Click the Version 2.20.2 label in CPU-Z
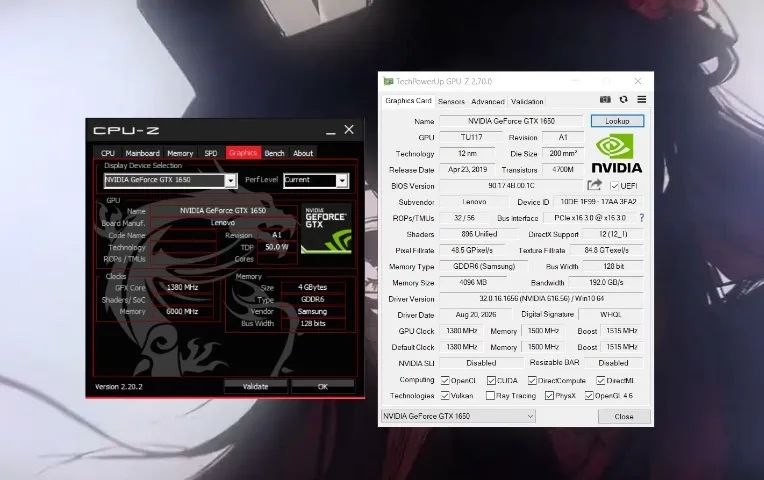The height and width of the screenshot is (480, 764). 118,386
